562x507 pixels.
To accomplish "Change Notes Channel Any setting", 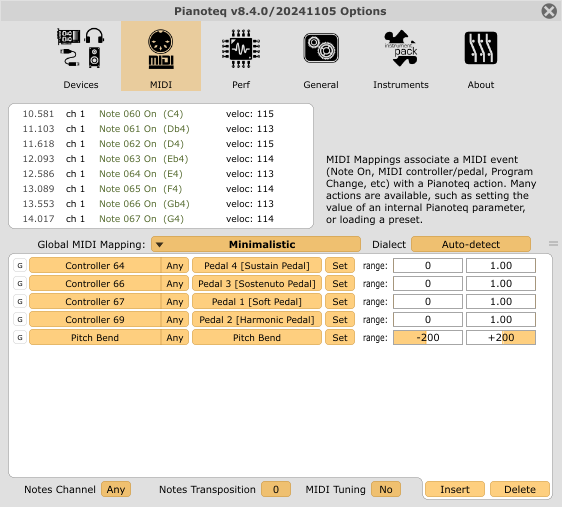I will point(116,489).
